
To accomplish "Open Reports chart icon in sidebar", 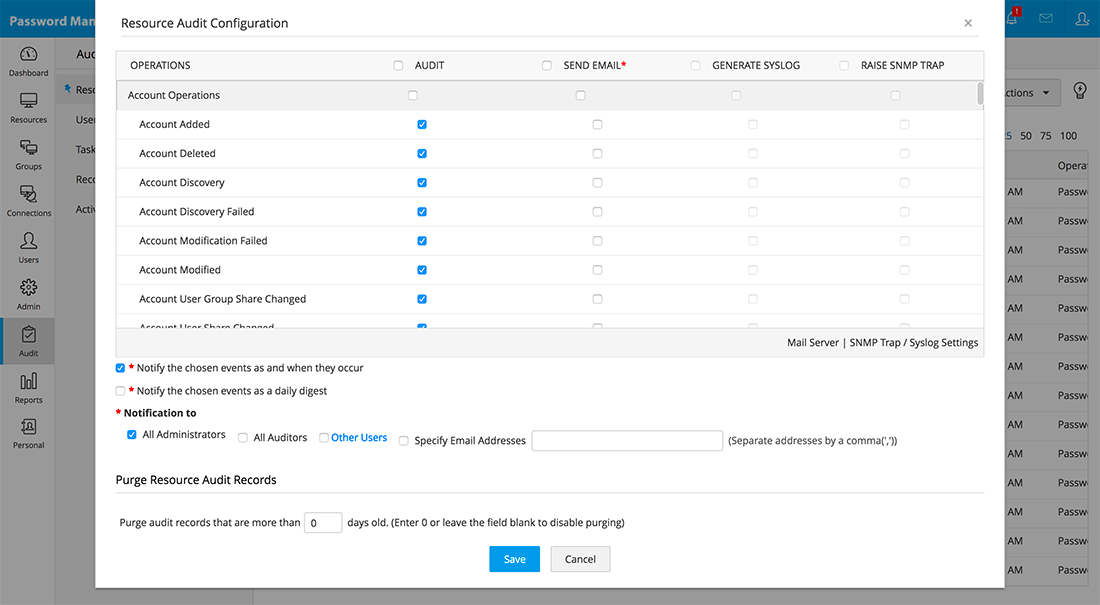I will pos(28,387).
